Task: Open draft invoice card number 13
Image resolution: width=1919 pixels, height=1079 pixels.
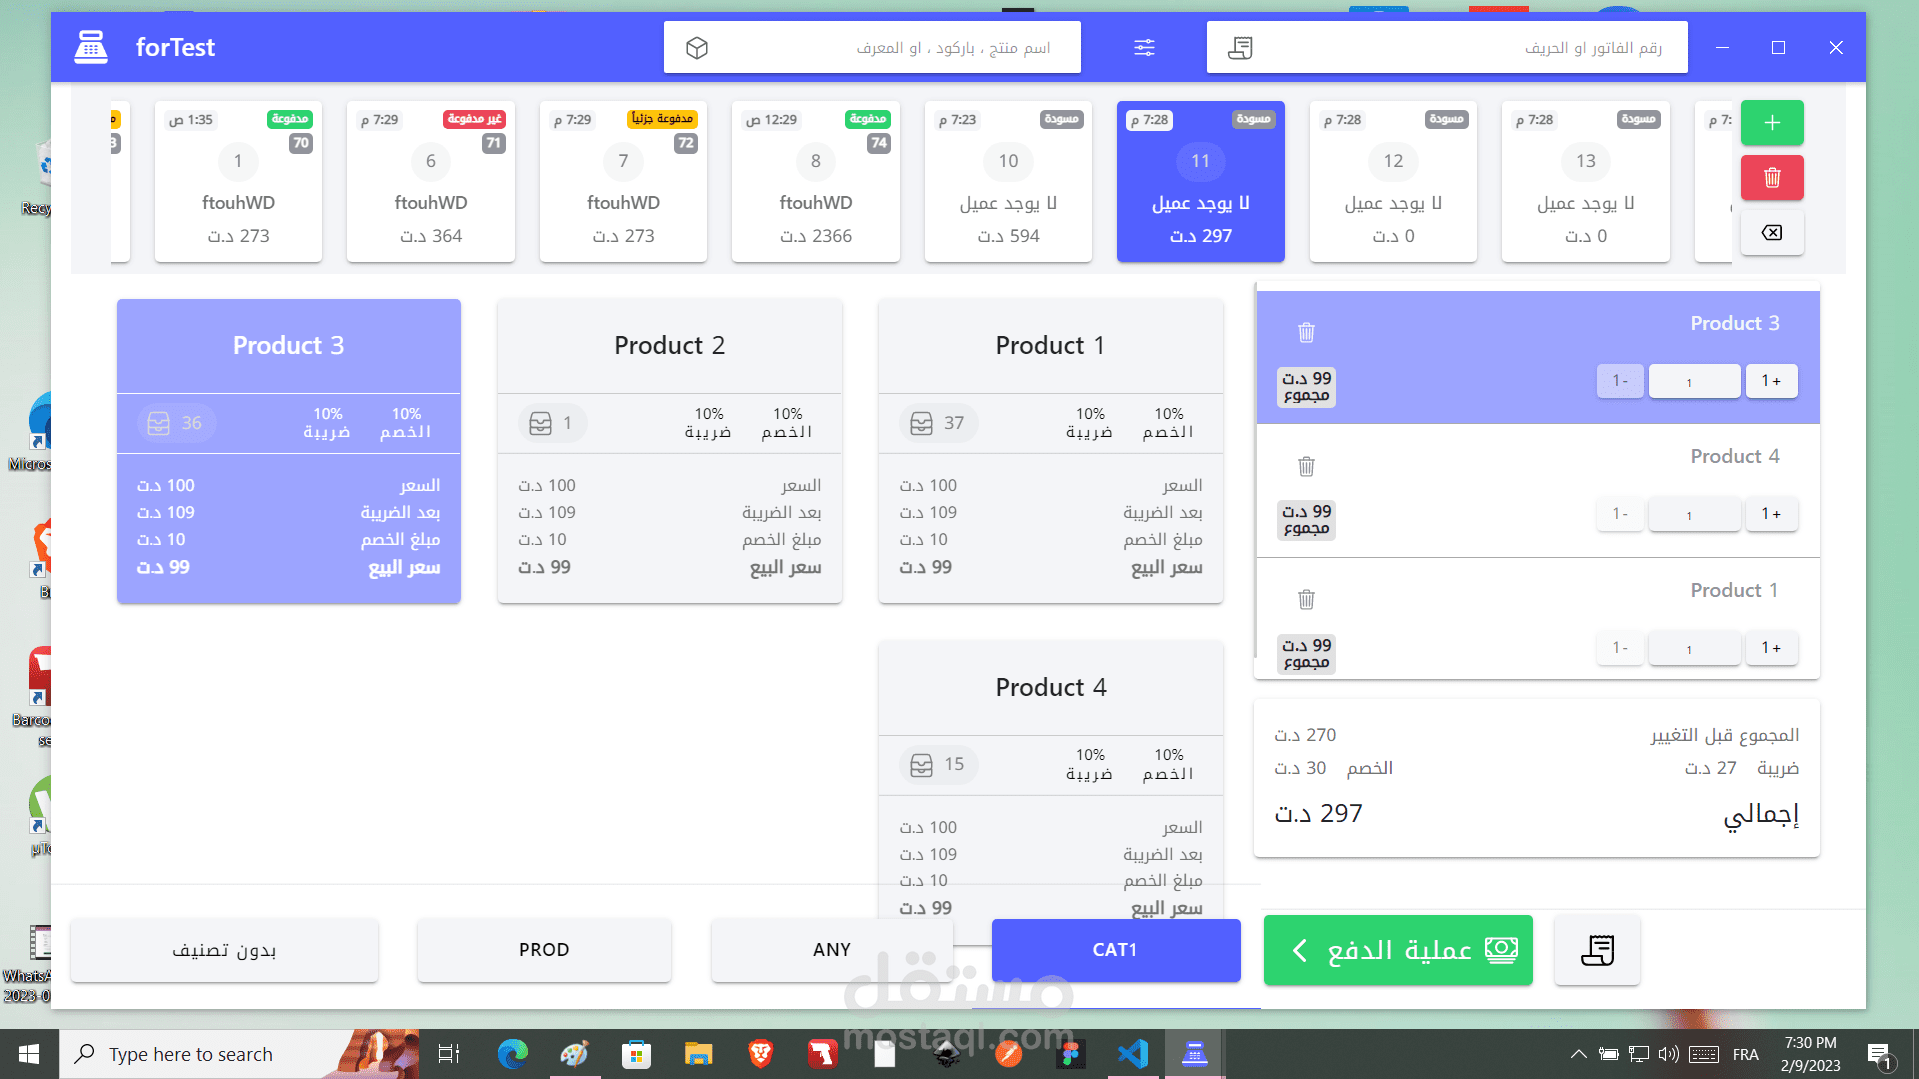Action: (1586, 181)
